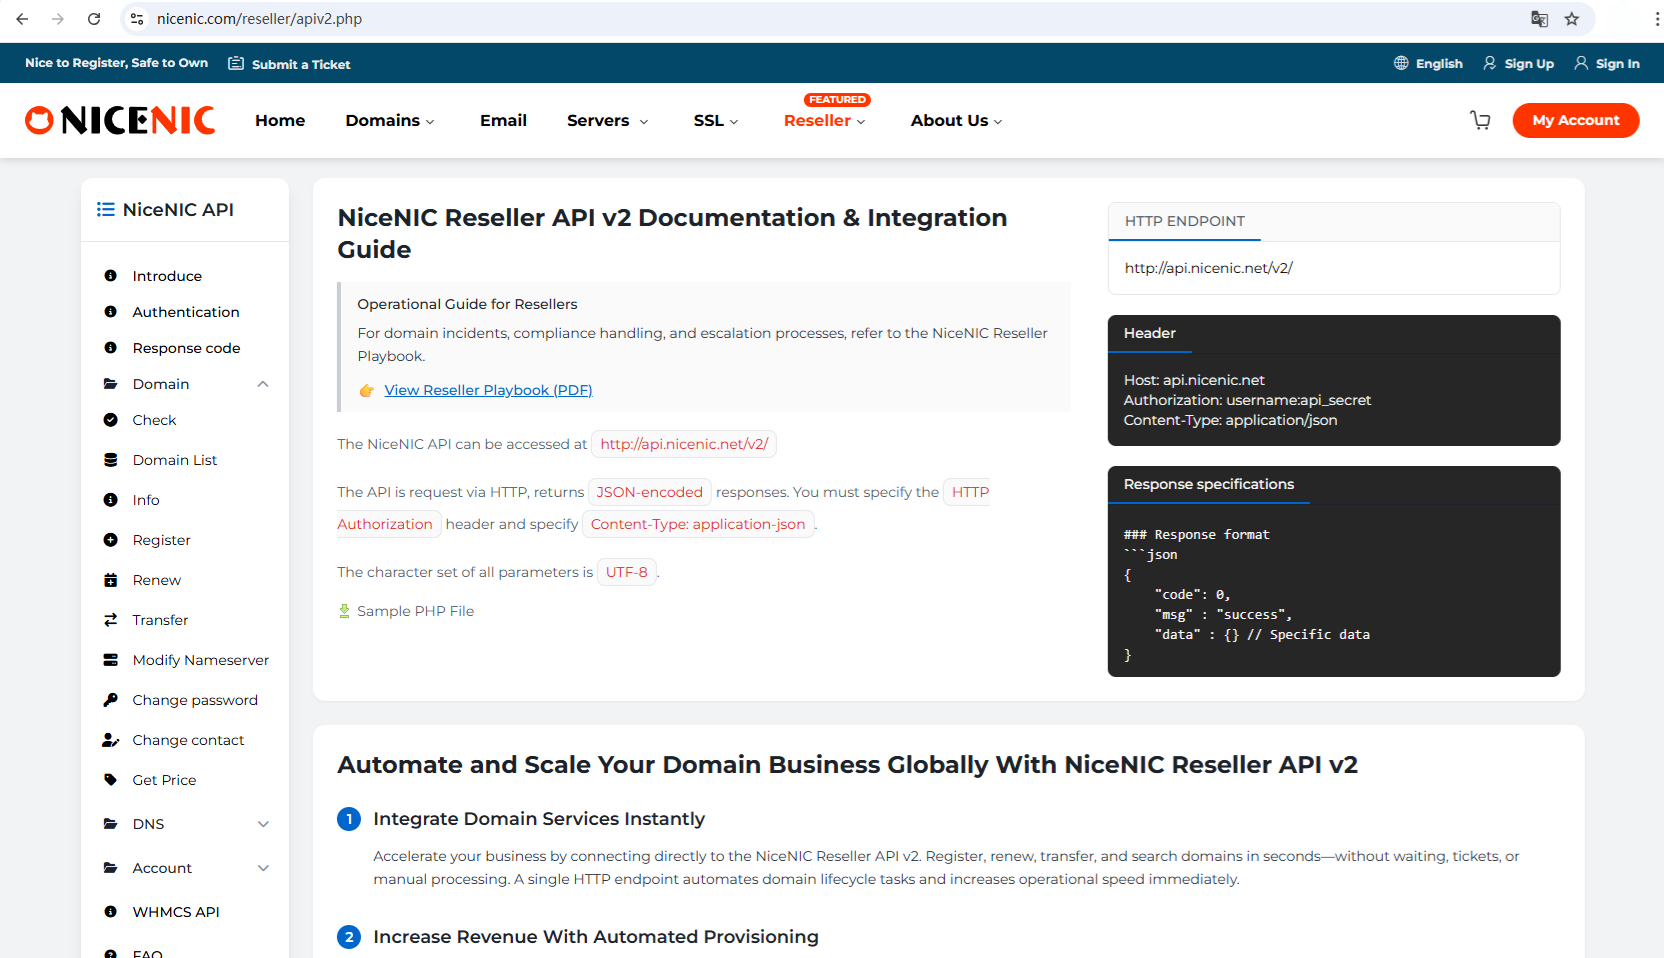This screenshot has height=958, width=1664.
Task: Expand the DNS section chevron
Action: pos(263,824)
